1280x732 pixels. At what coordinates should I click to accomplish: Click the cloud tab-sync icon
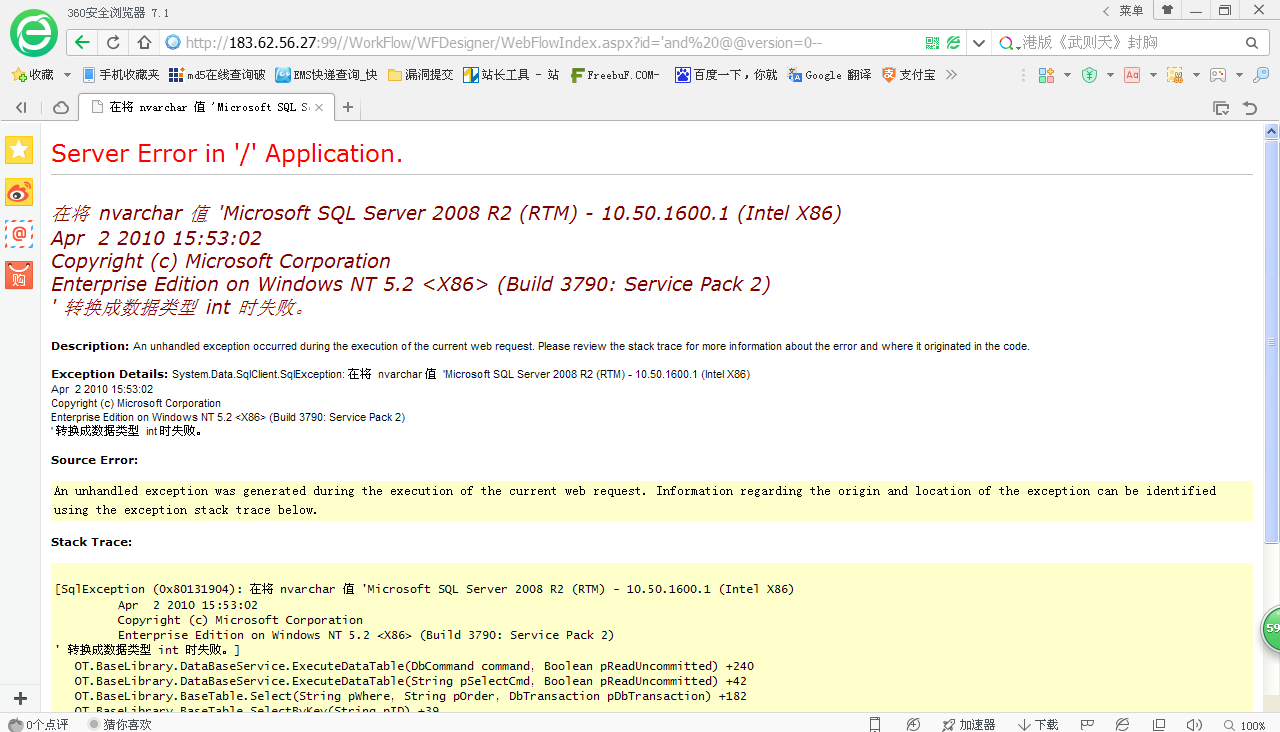(x=61, y=107)
